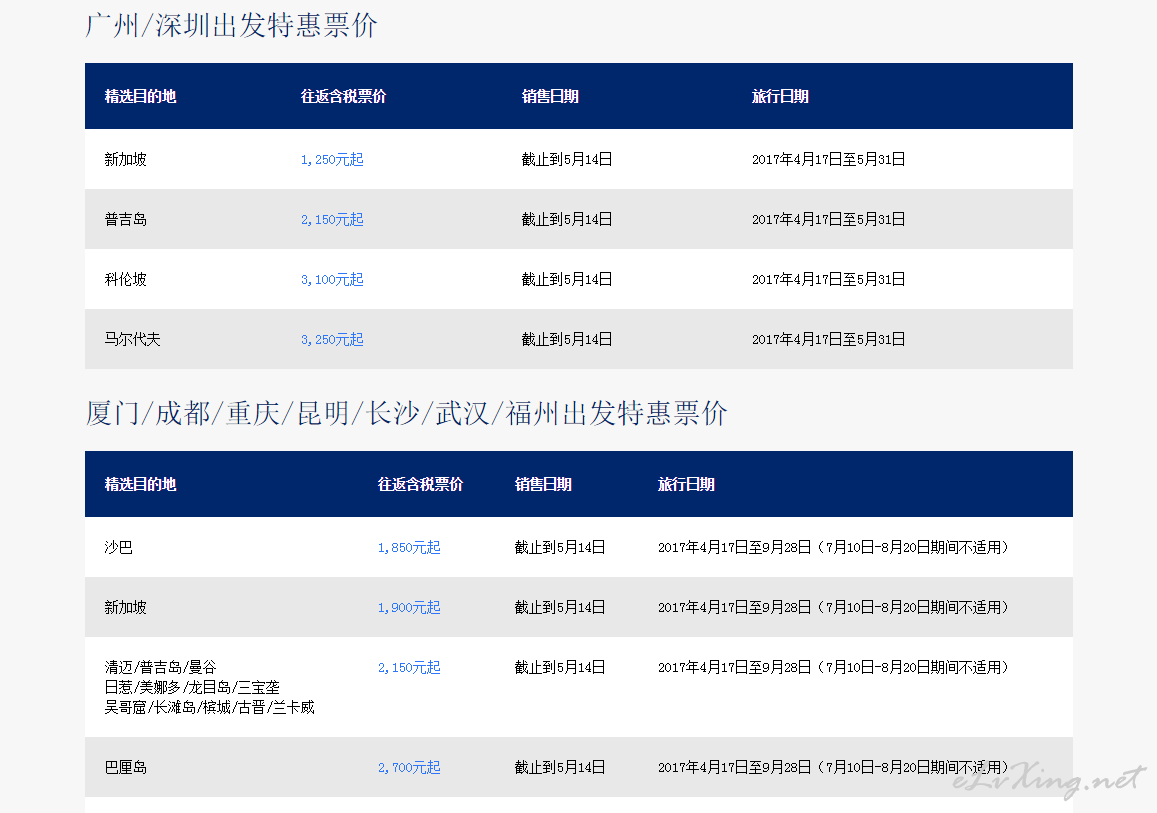Click the travel date in the 1,250元起 row

point(829,159)
